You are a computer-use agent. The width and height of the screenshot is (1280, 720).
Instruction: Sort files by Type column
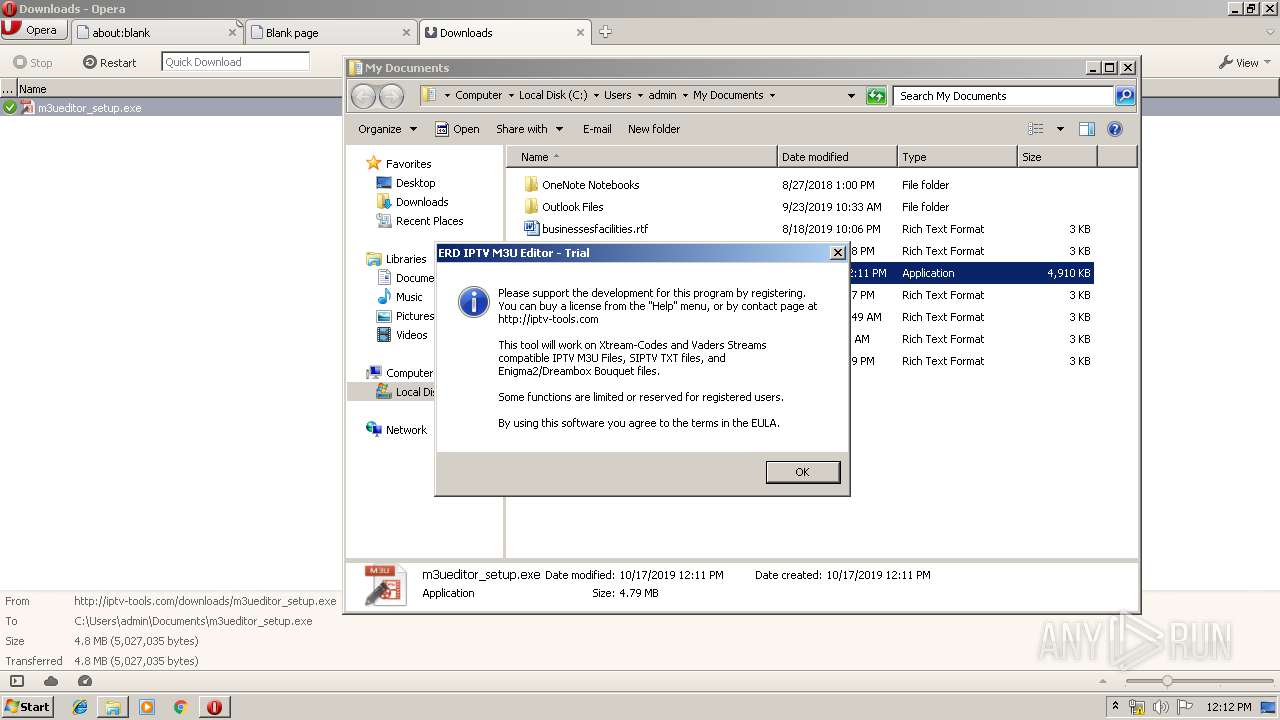(x=956, y=157)
